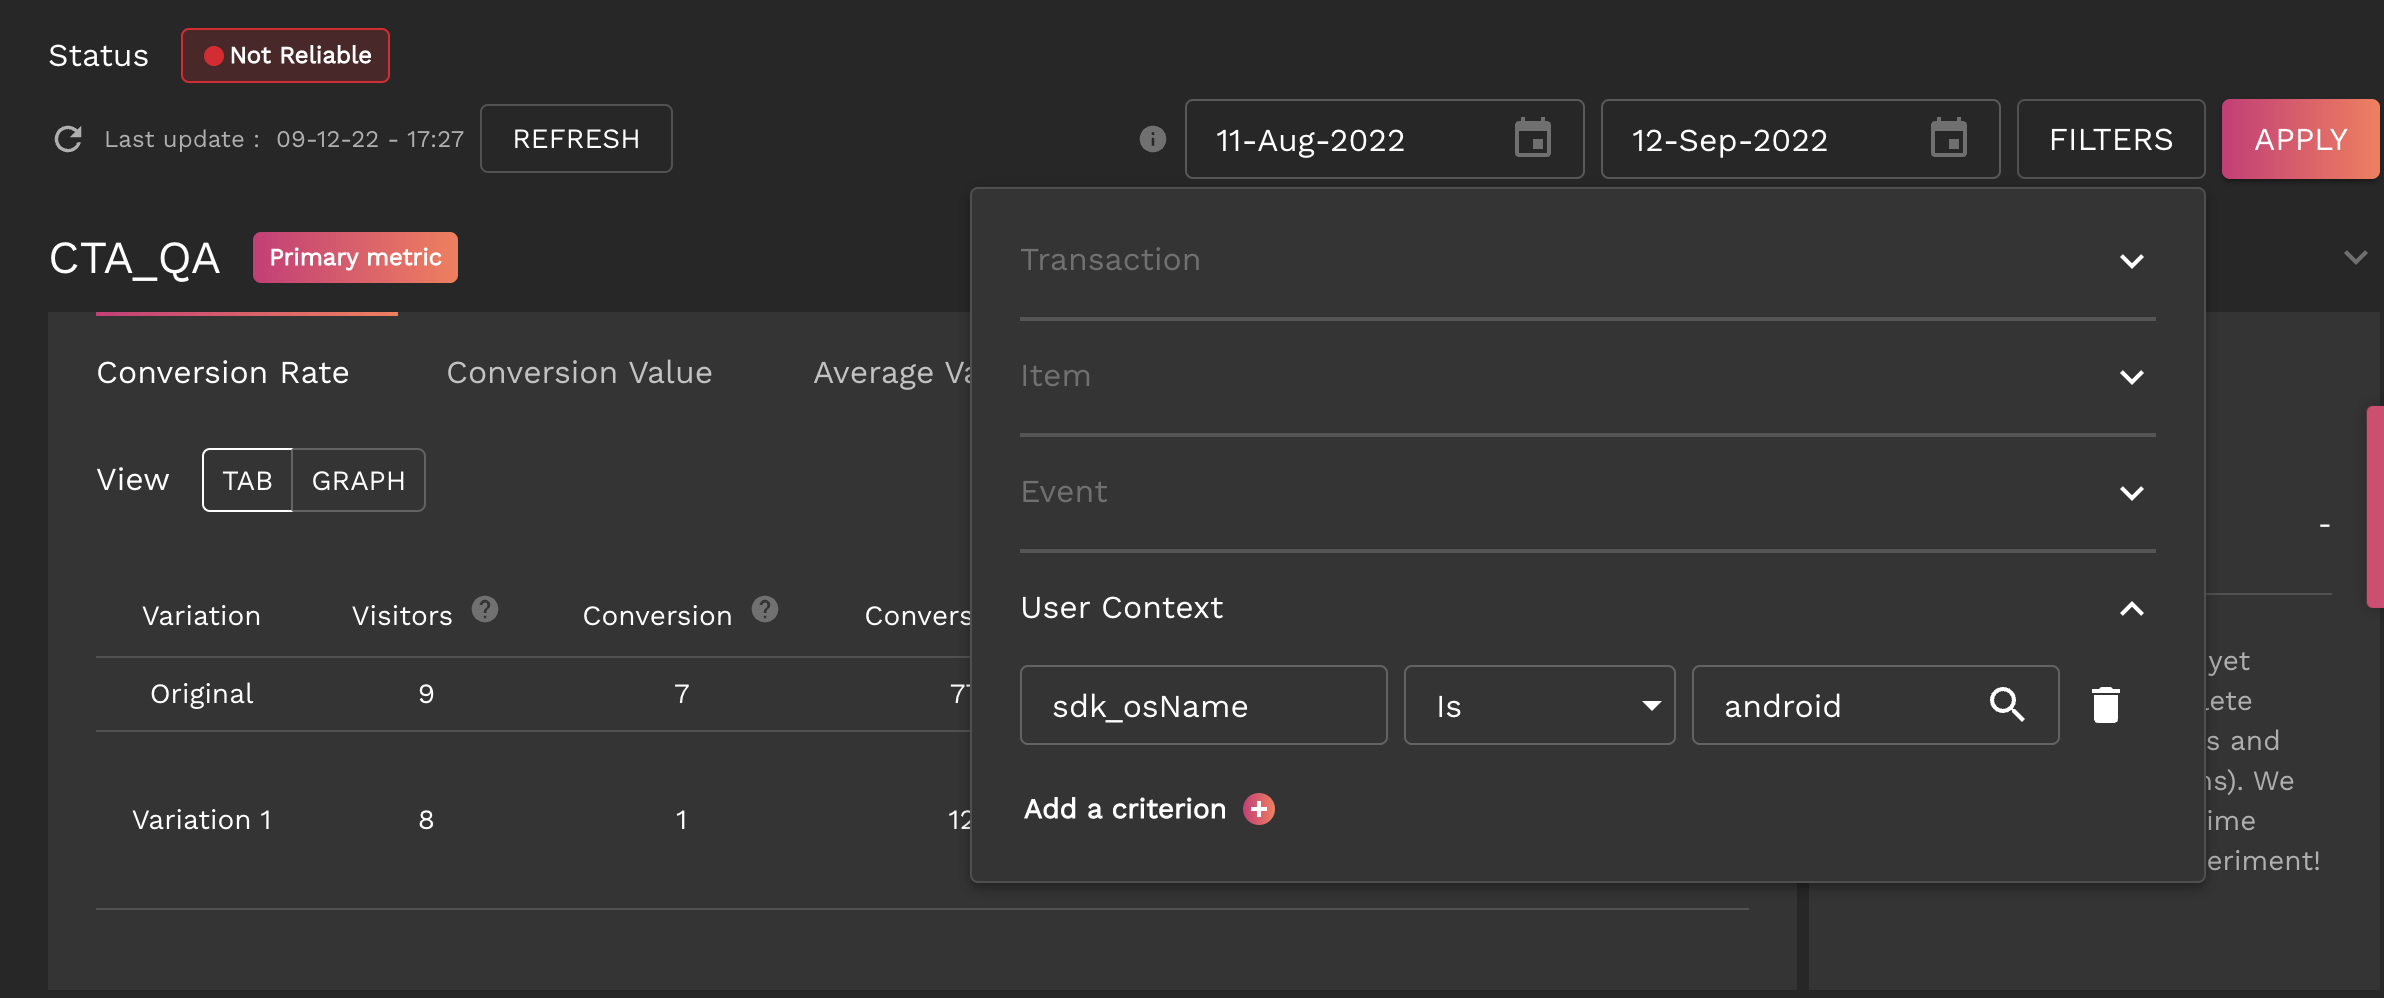Click the APPLY button
Viewport: 2384px width, 998px height.
[x=2300, y=139]
